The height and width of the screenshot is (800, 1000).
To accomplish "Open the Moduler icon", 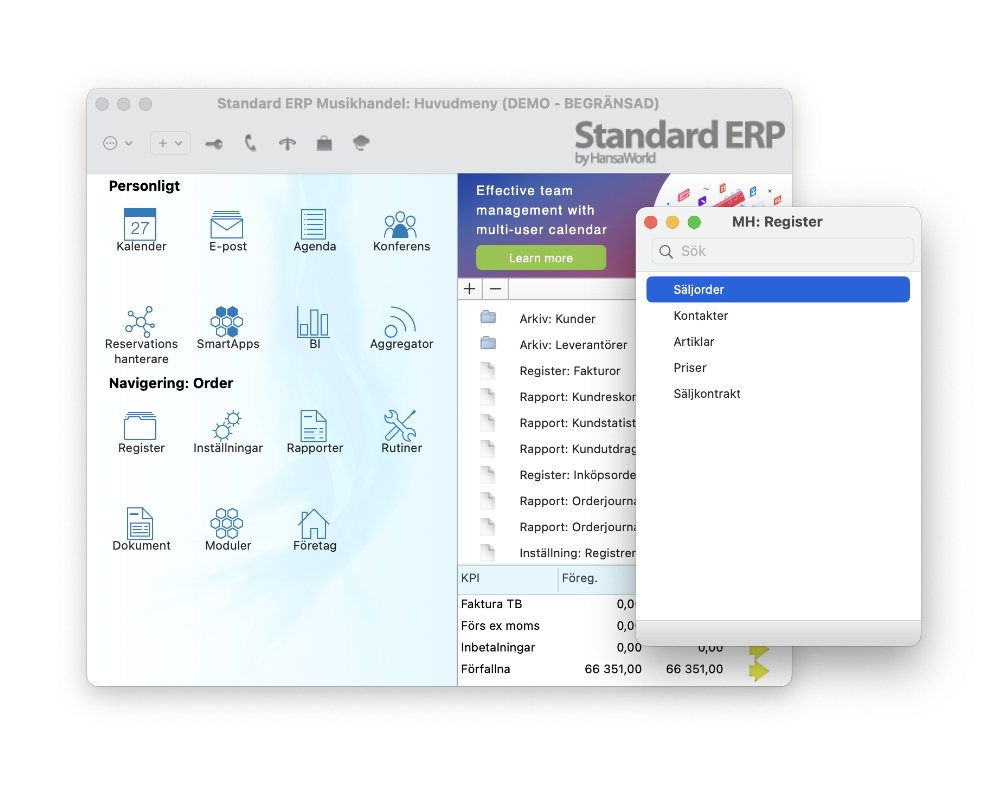I will point(227,523).
